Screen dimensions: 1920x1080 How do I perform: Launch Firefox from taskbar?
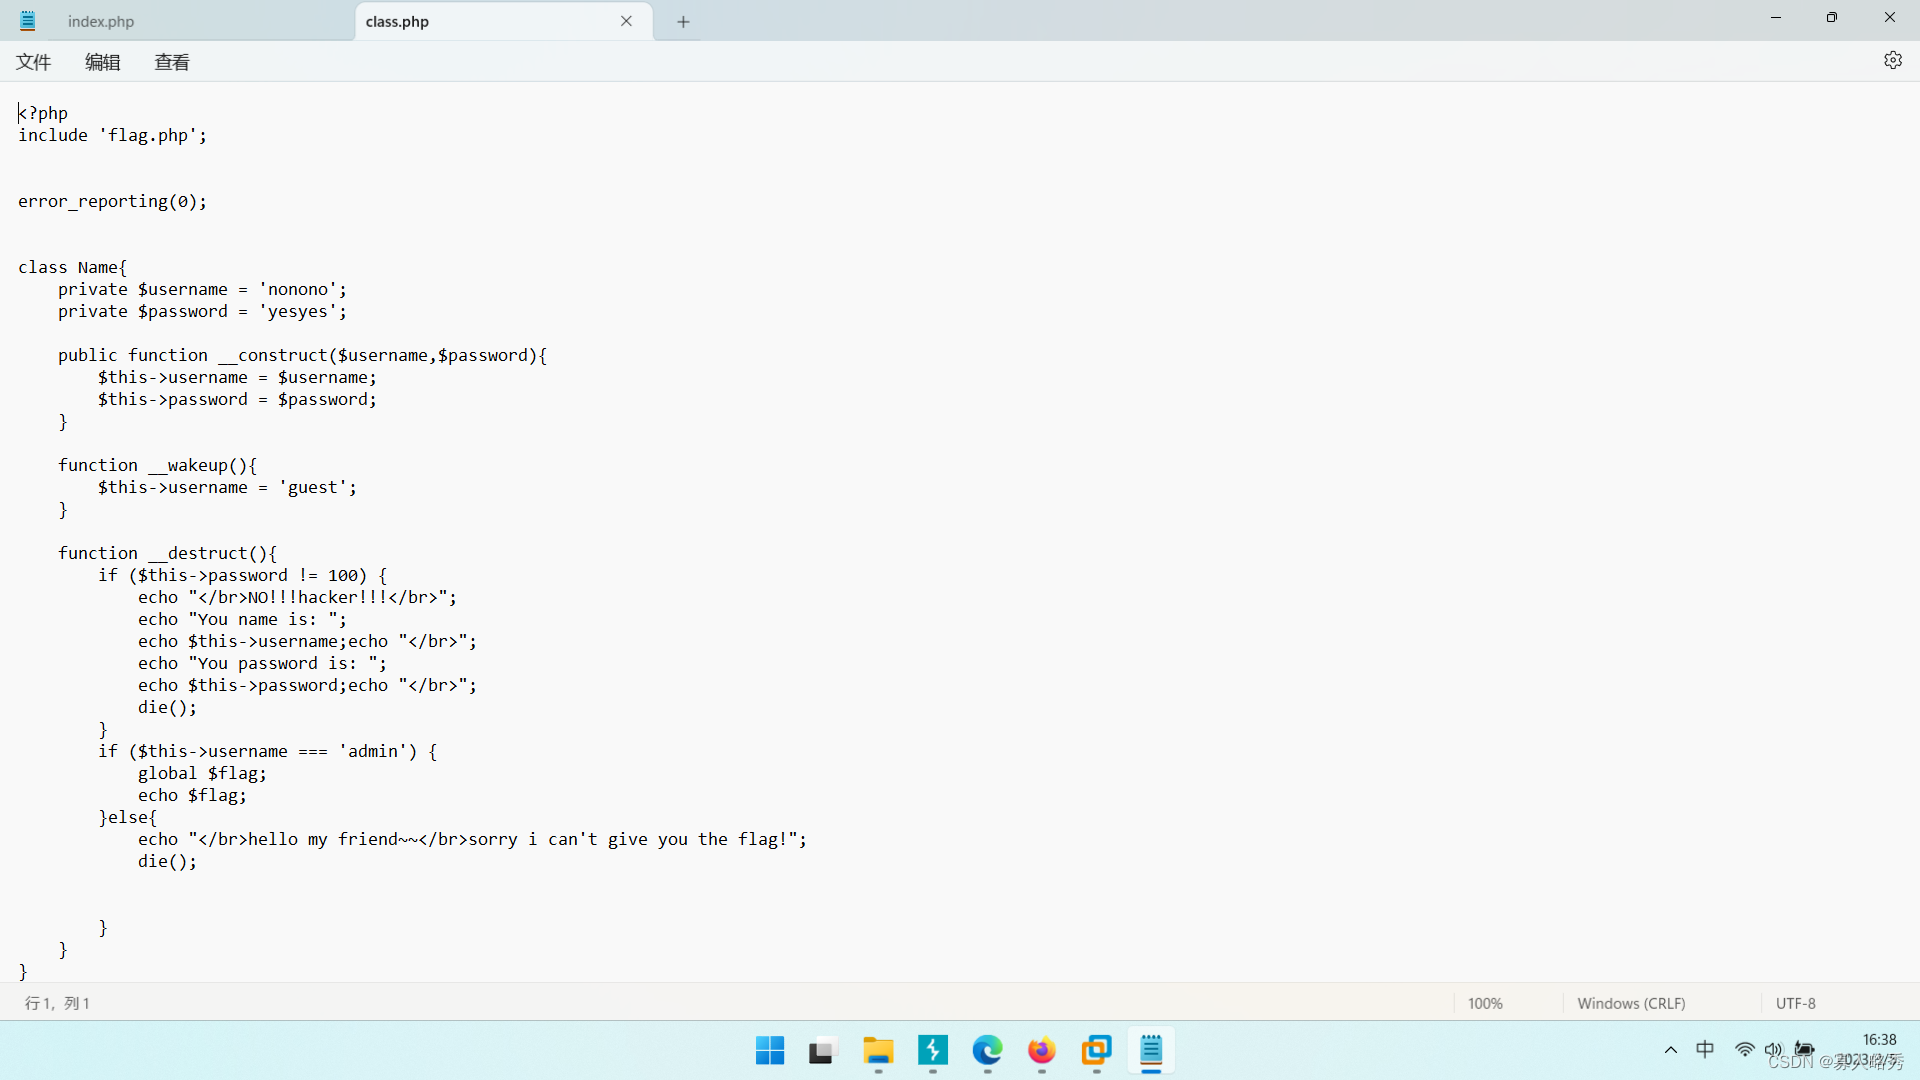tap(1041, 1051)
